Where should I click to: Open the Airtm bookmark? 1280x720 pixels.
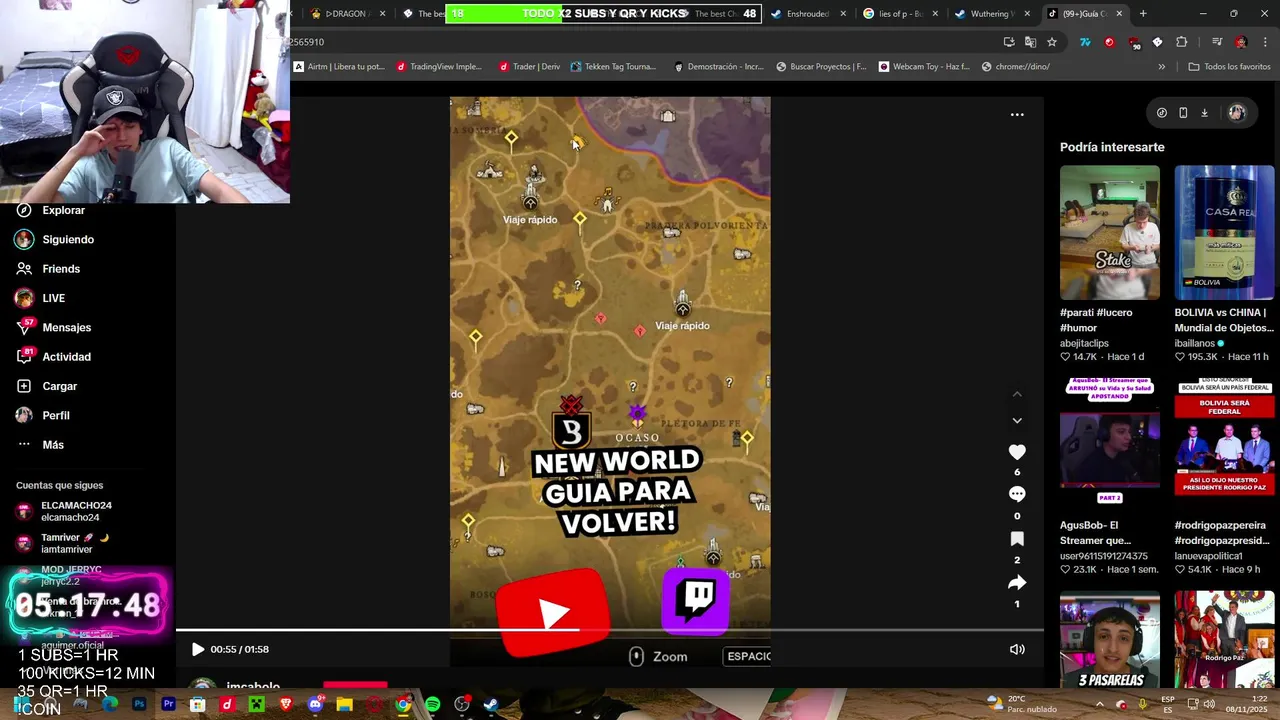click(x=339, y=67)
